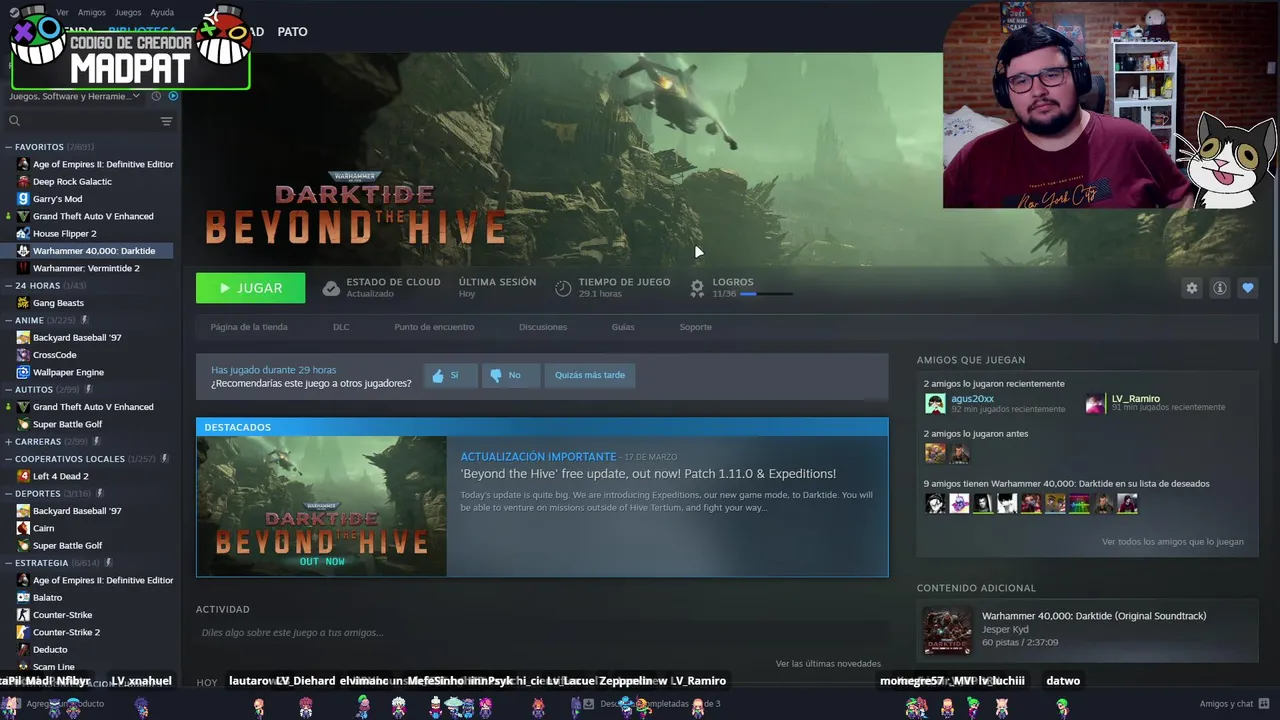Select Cairn game icon
The width and height of the screenshot is (1280, 720).
pos(23,528)
